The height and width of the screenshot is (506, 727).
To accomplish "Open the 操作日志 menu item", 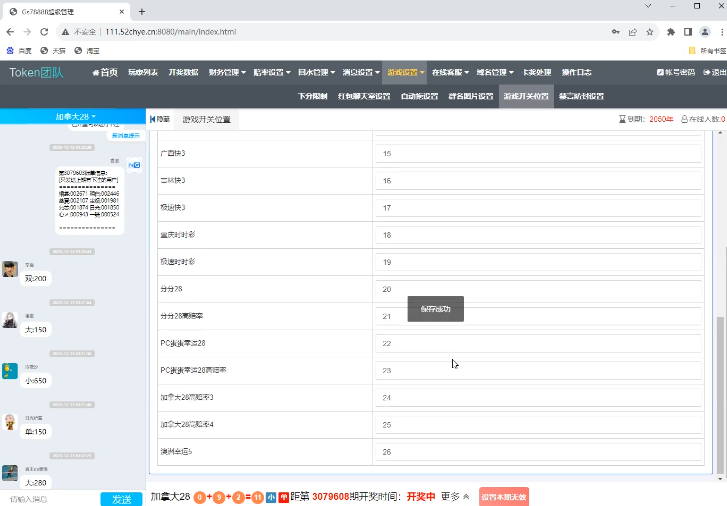I will [577, 73].
